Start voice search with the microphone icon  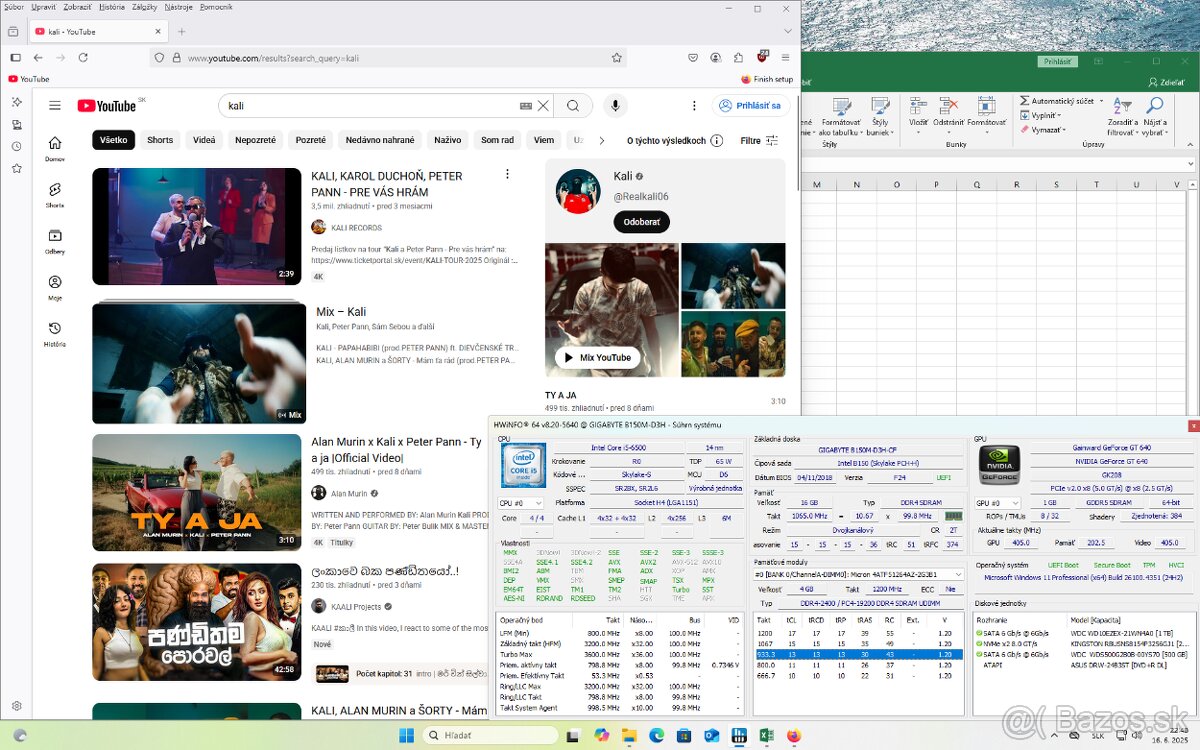(613, 105)
